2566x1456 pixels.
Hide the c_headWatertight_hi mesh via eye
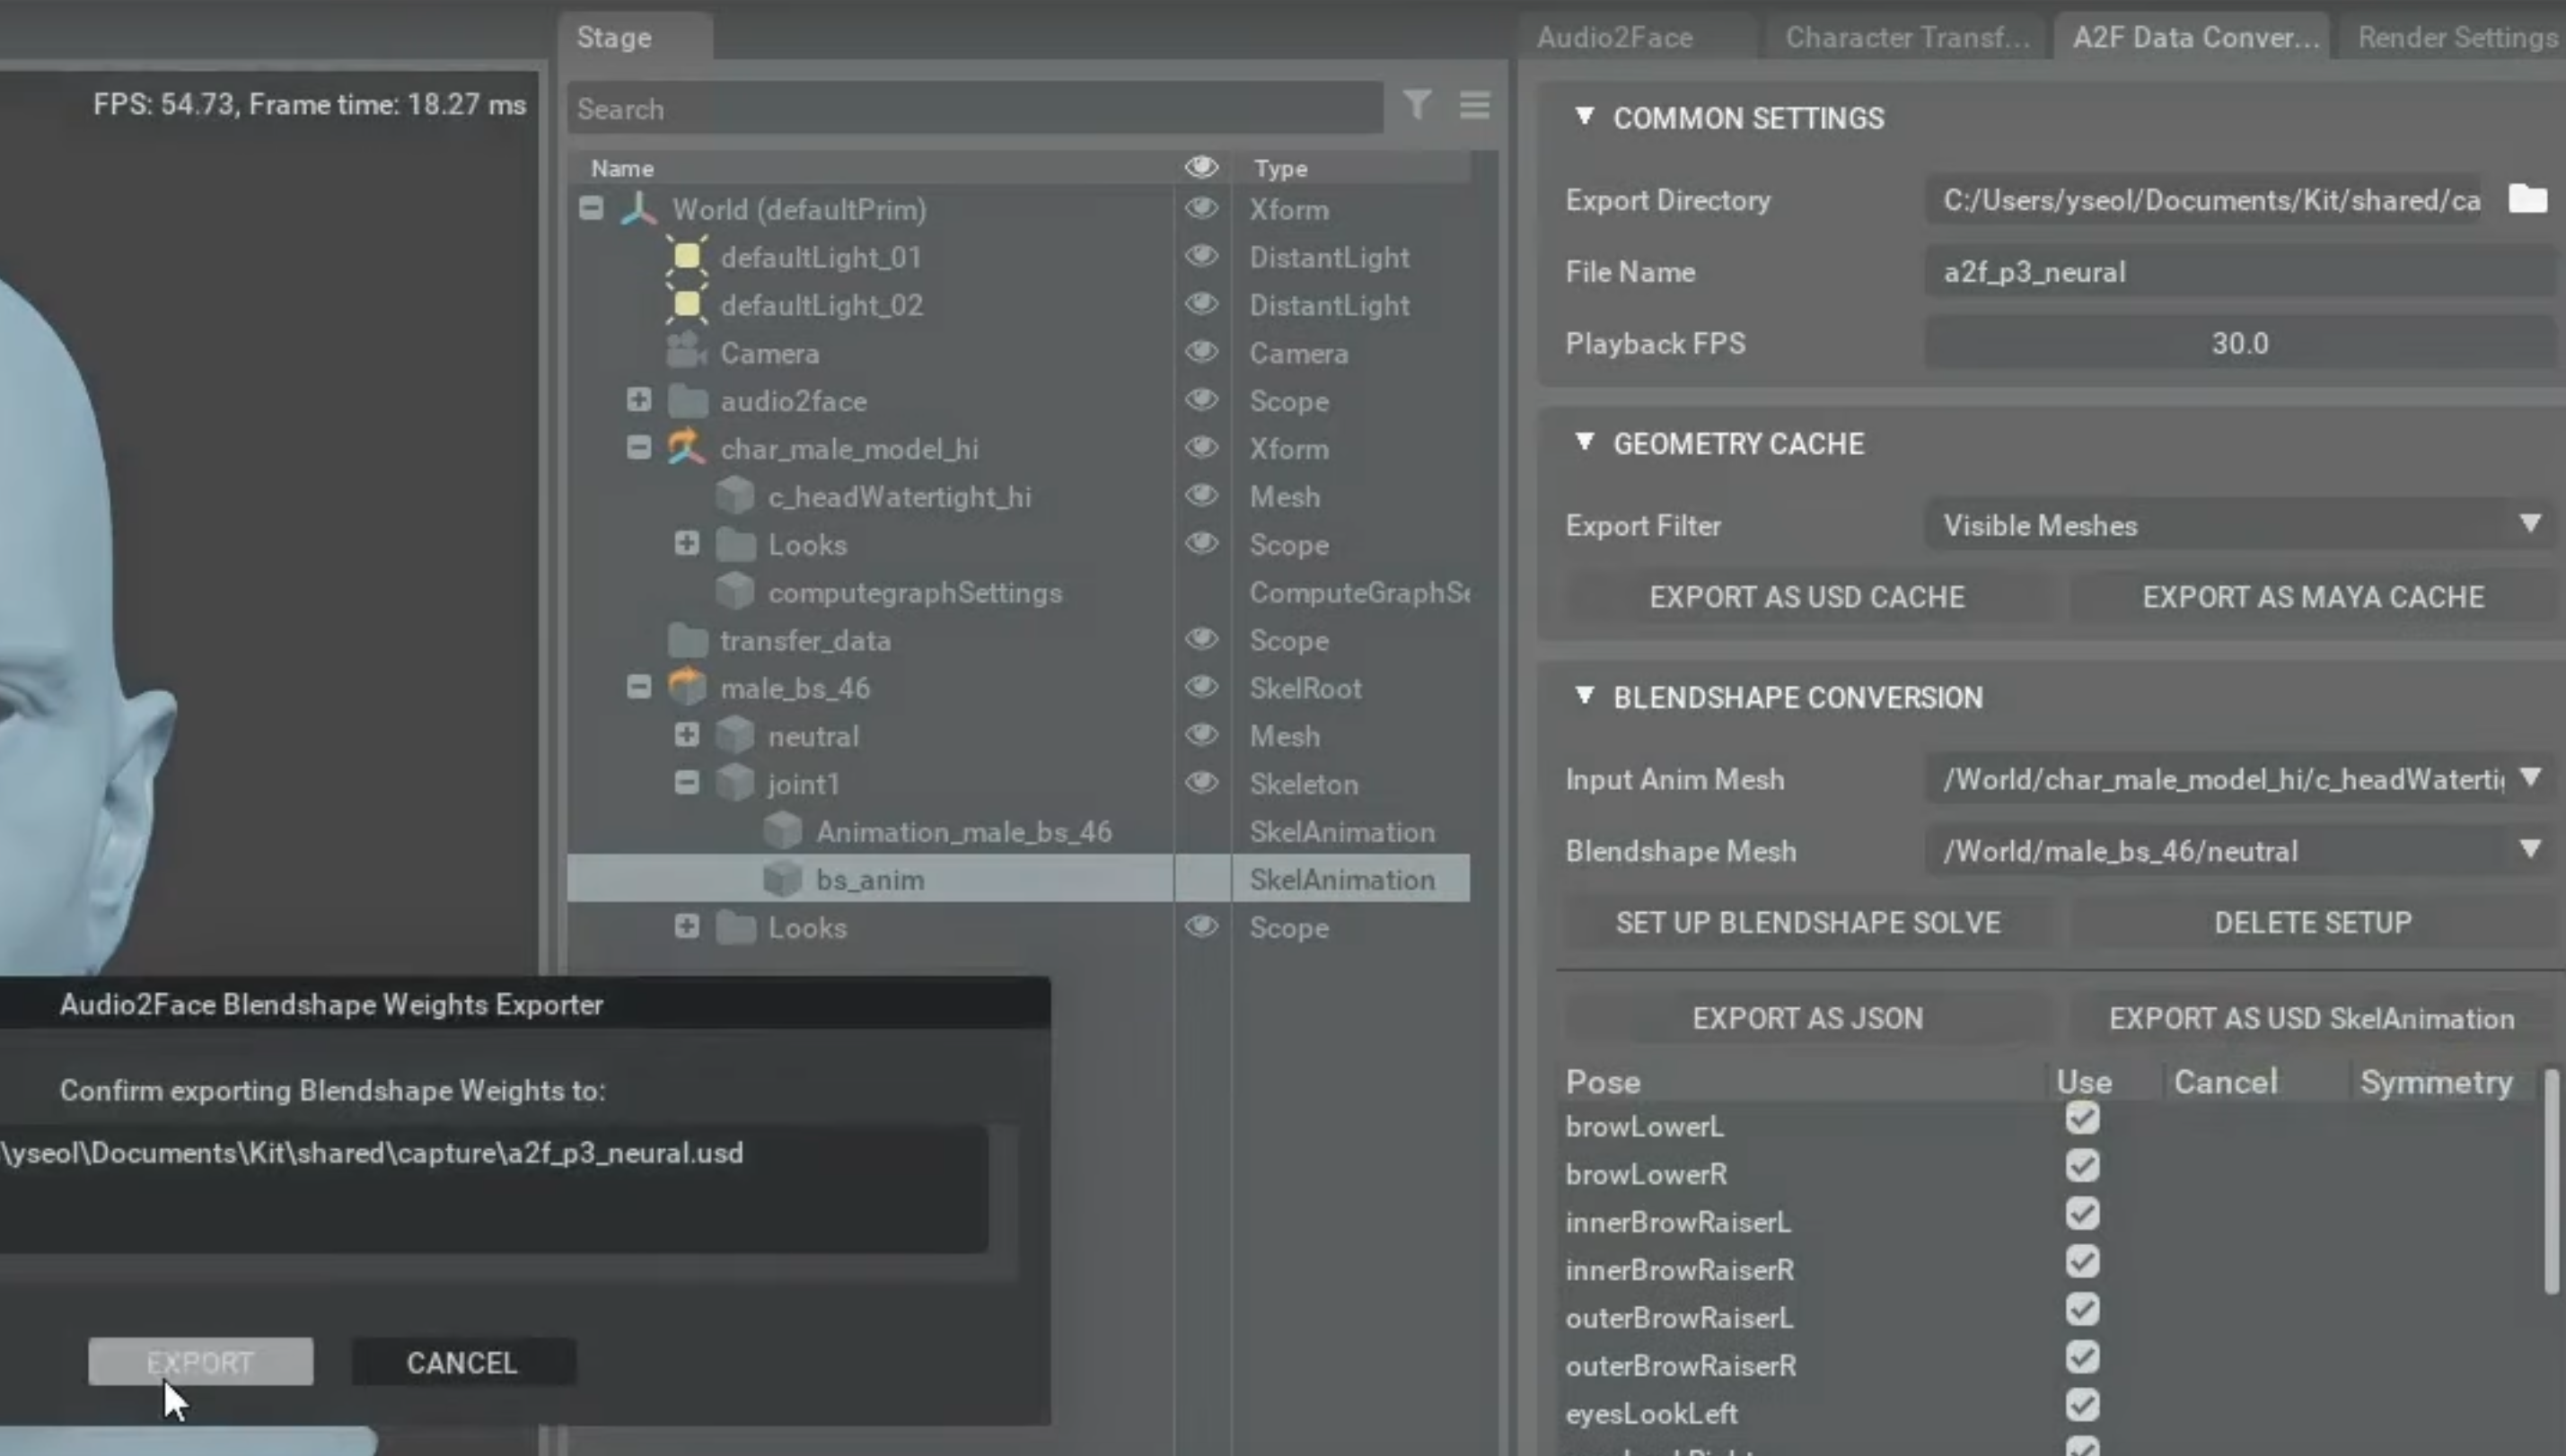[x=1201, y=496]
